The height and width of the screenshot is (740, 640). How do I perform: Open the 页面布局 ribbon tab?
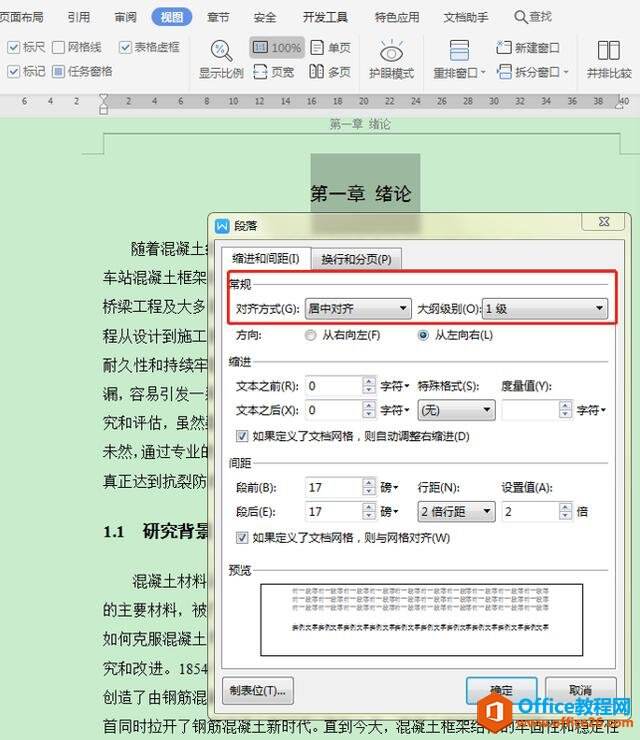(21, 17)
